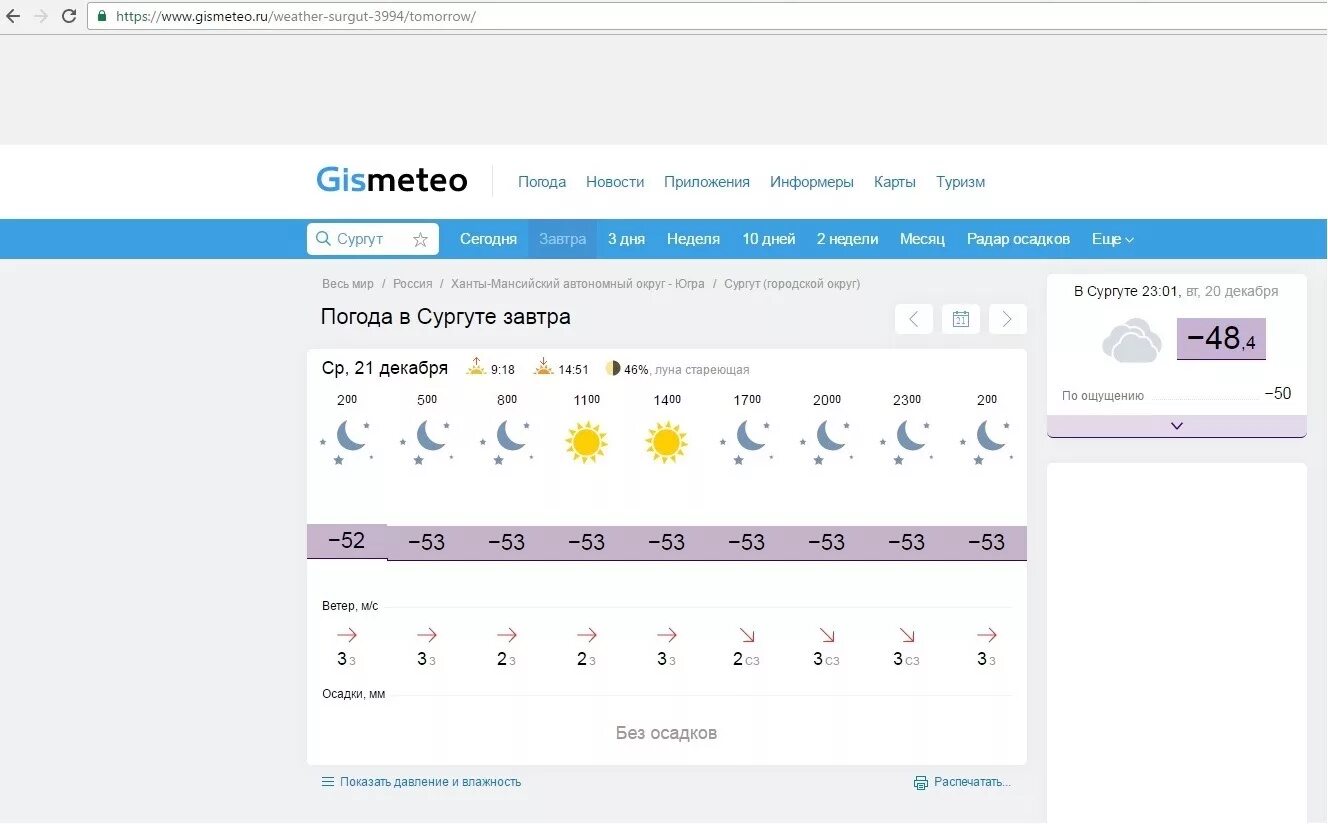The height and width of the screenshot is (824, 1328).
Task: Reload the page with refresh icon
Action: (69, 16)
